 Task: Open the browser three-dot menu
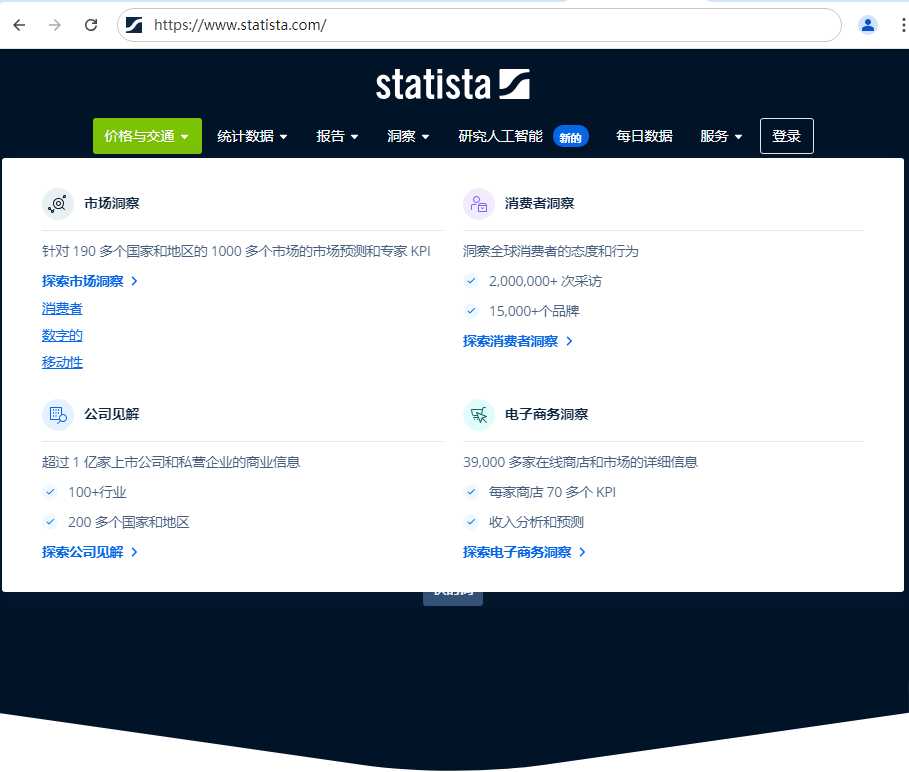pos(903,25)
